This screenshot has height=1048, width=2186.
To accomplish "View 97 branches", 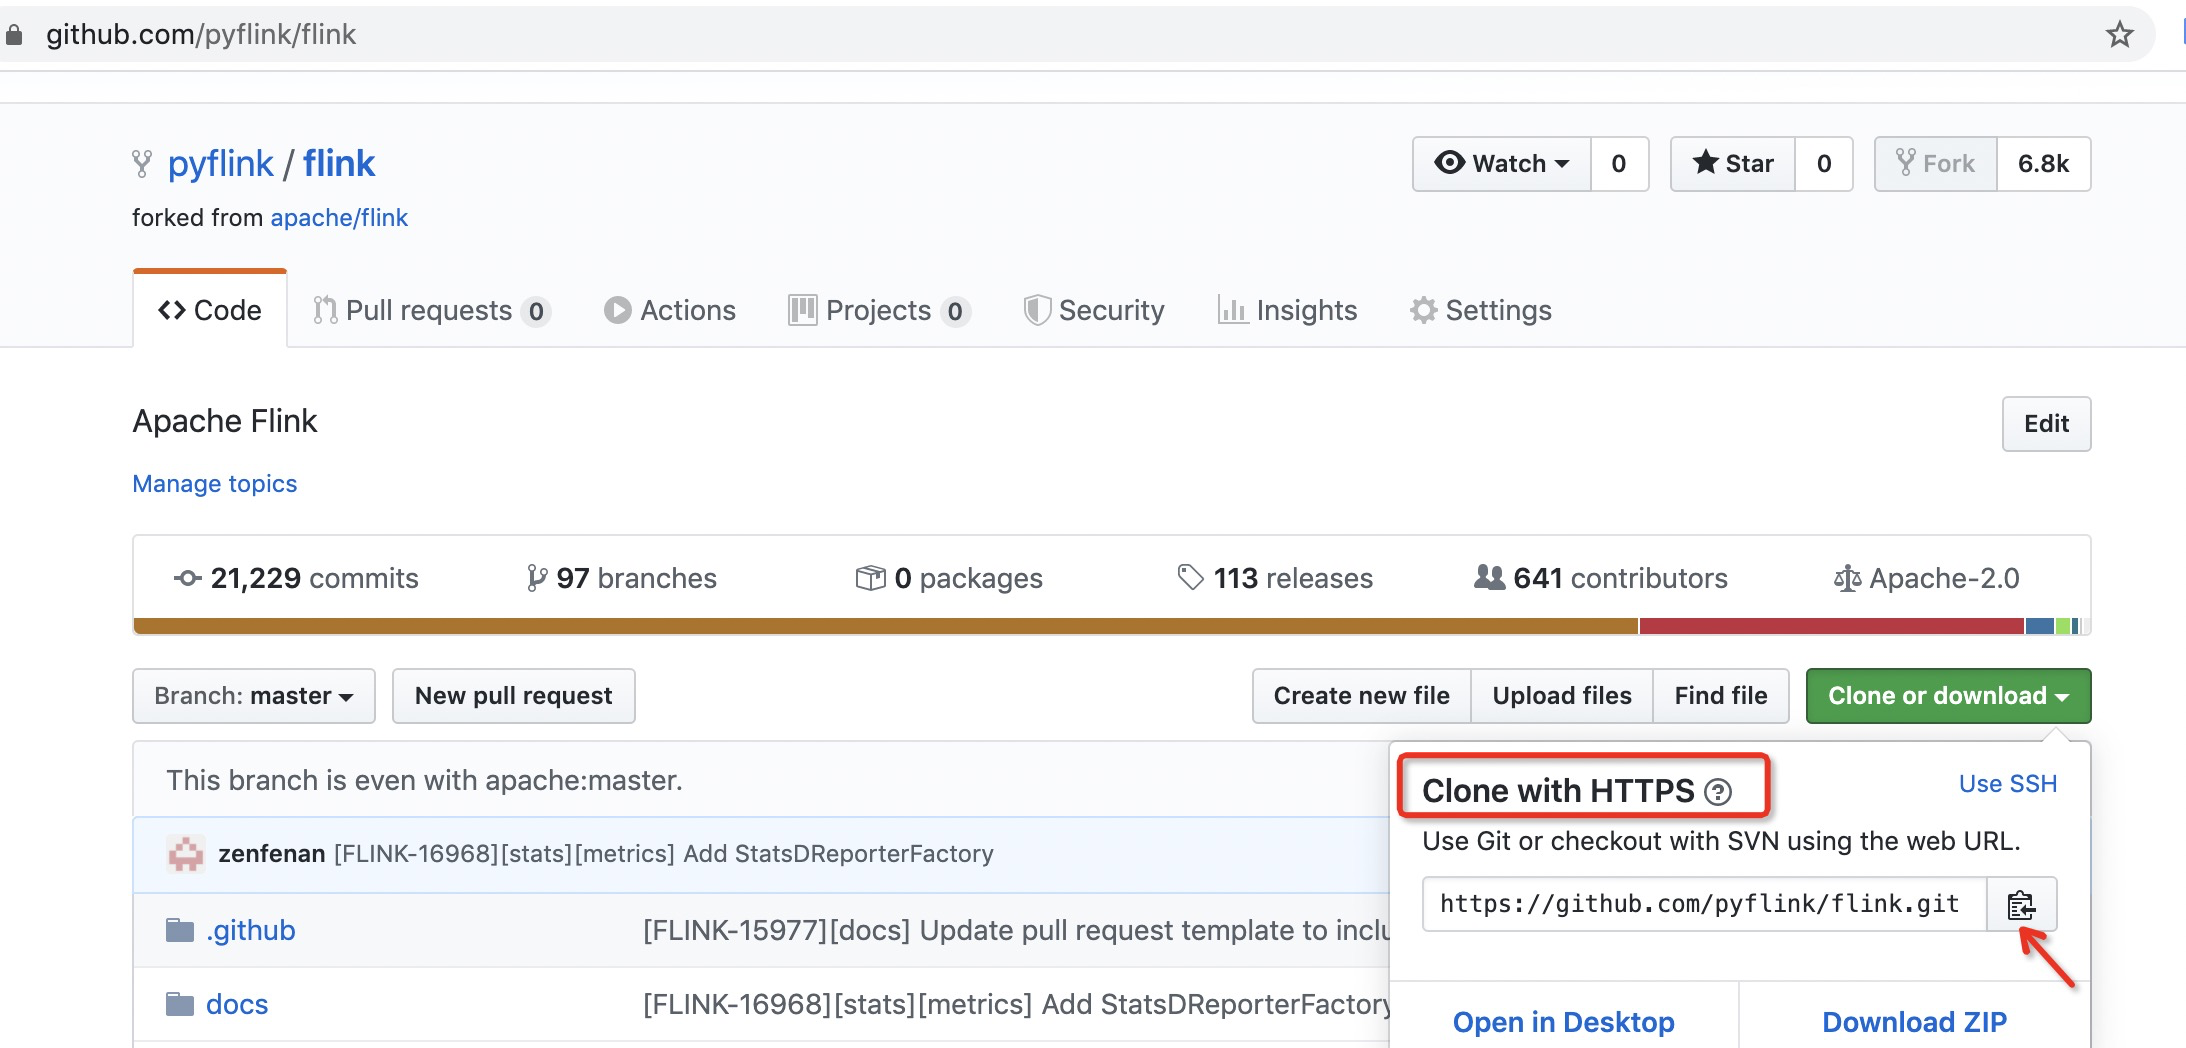I will pos(622,579).
